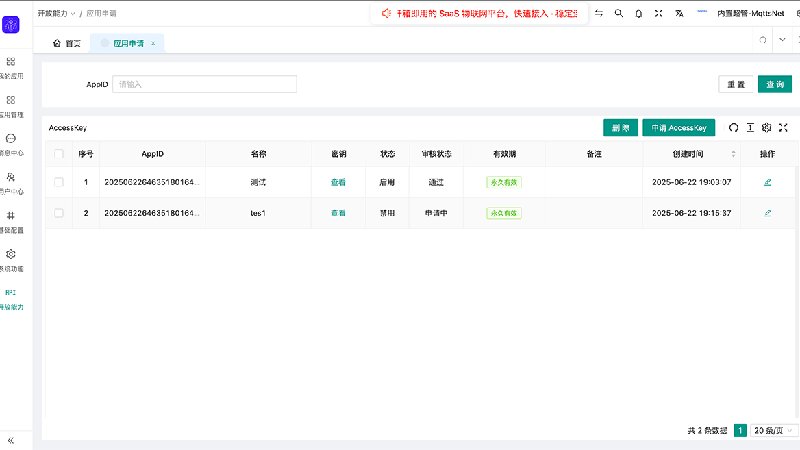Open the header search magnifier icon
The image size is (800, 450).
coord(619,13)
